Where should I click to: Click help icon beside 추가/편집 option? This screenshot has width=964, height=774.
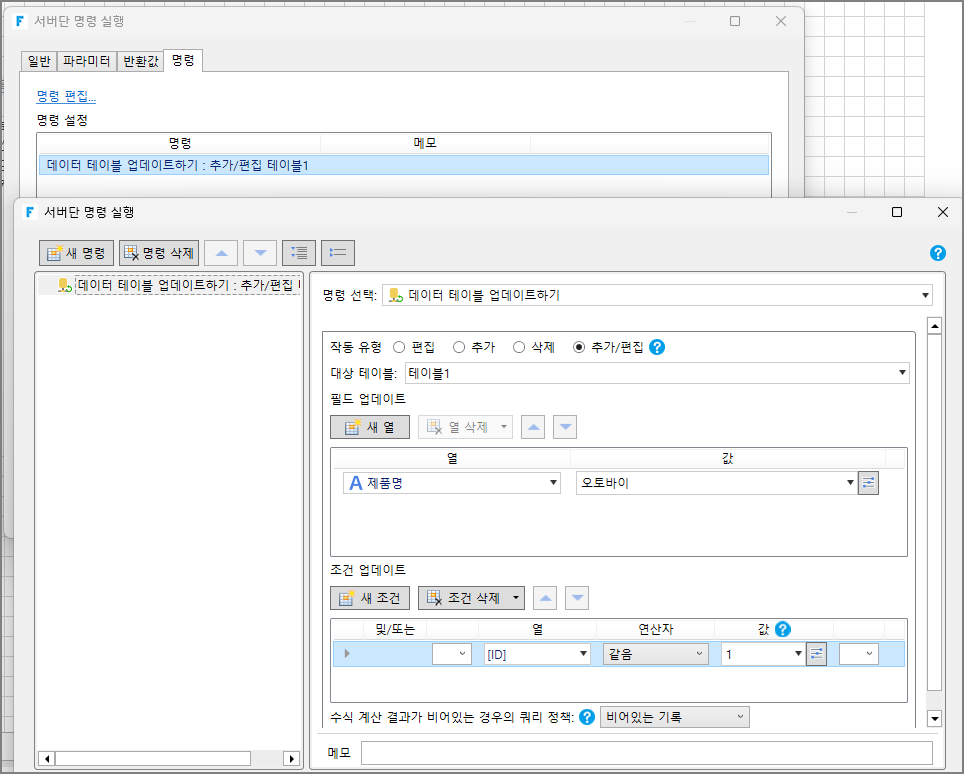coord(657,347)
